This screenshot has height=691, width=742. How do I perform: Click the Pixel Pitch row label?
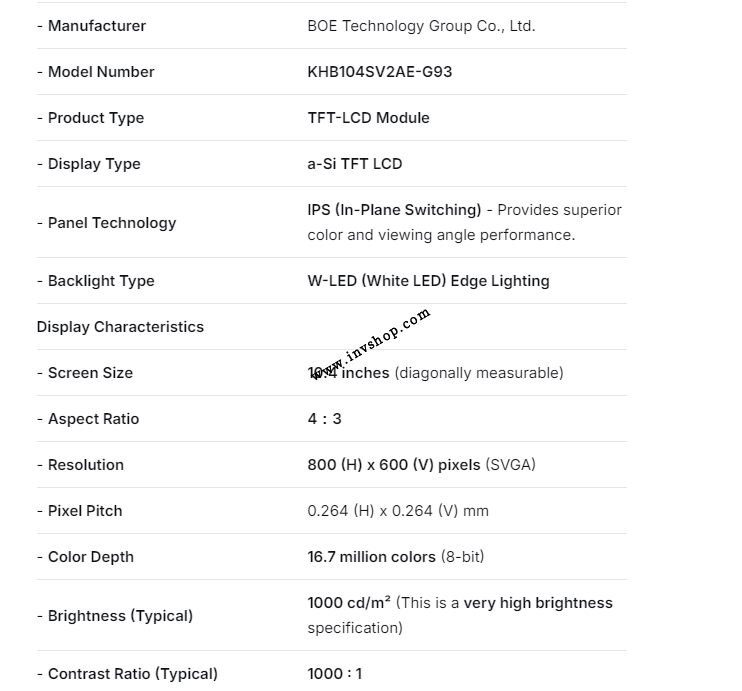coord(85,511)
